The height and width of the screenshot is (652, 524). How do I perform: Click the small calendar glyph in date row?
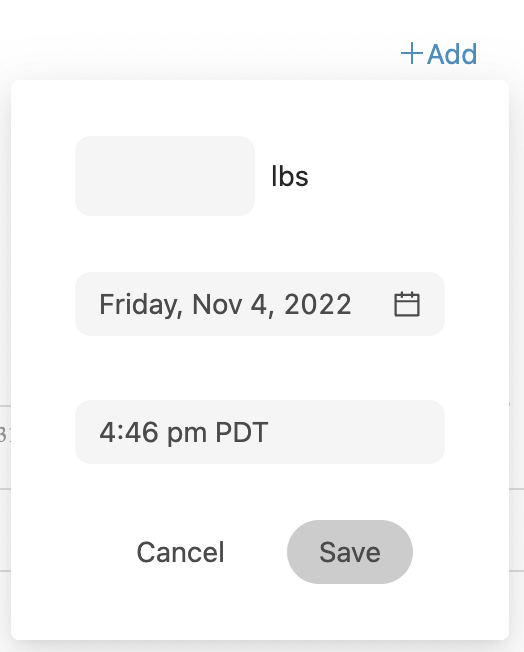coord(407,304)
